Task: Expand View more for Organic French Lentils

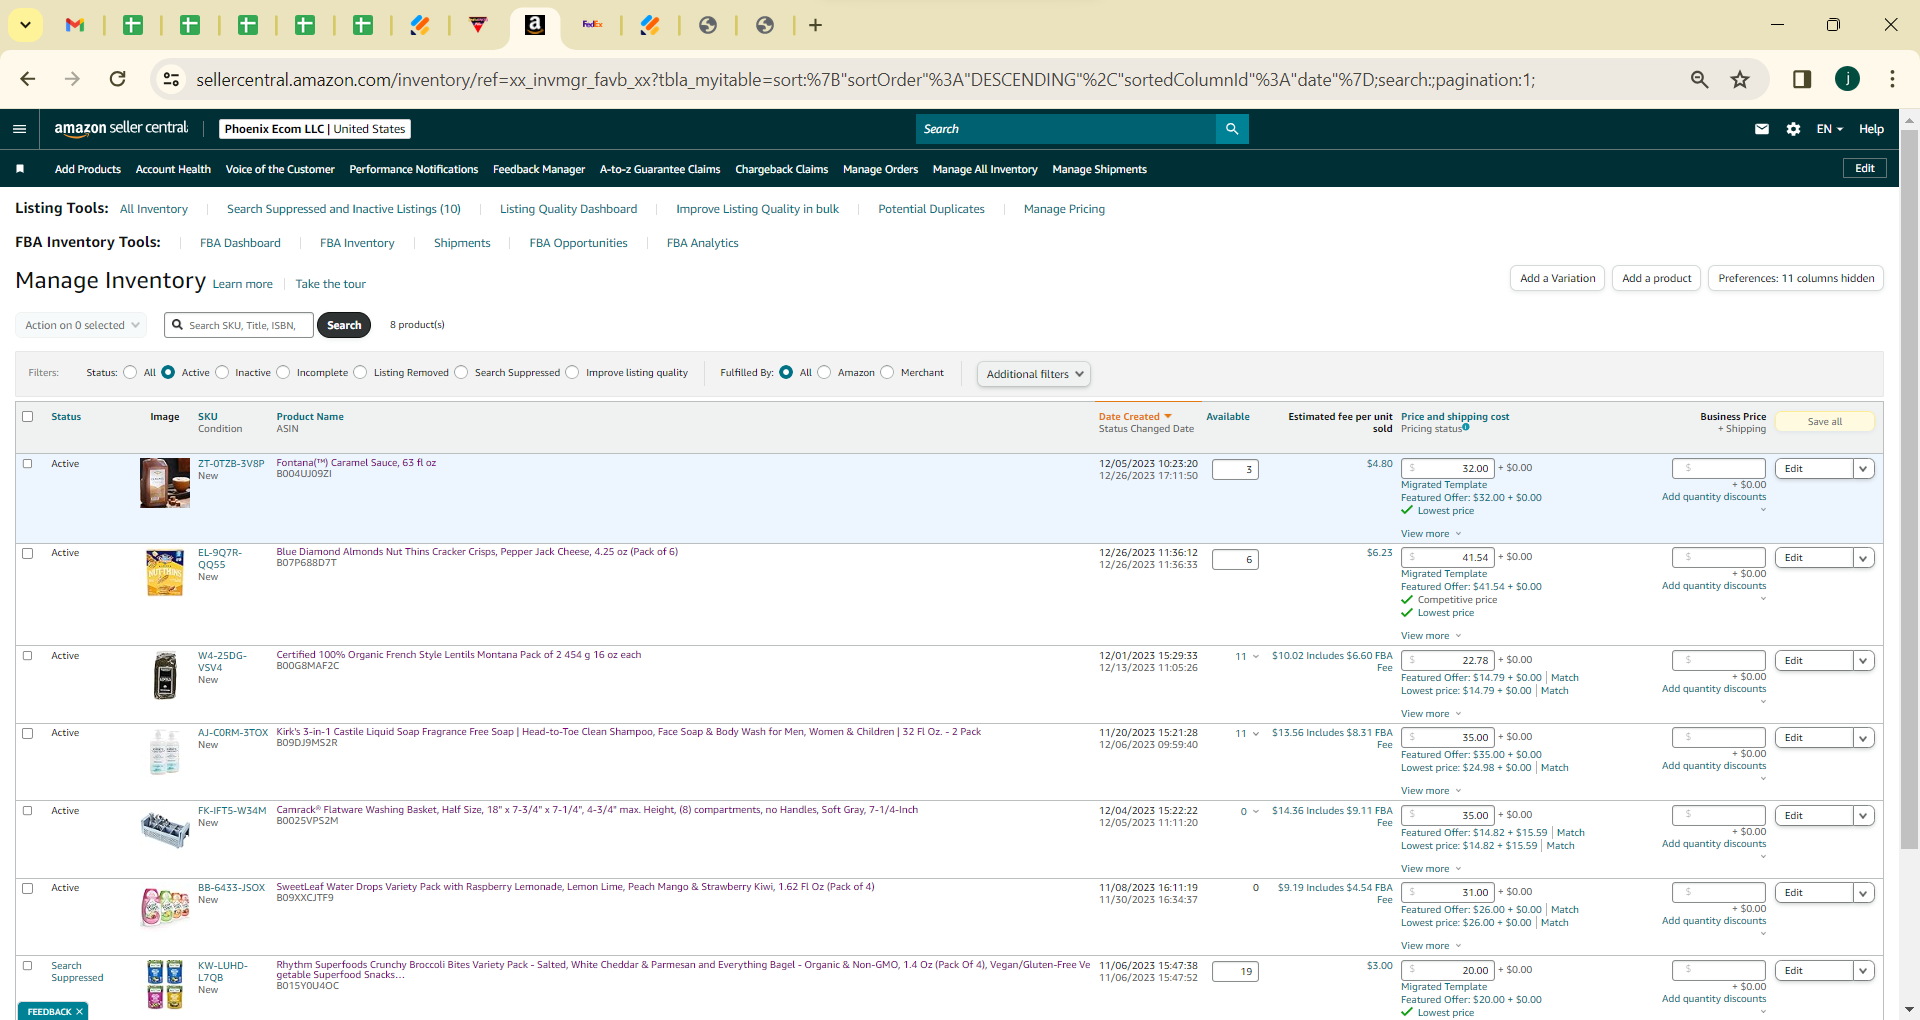Action: pyautogui.click(x=1431, y=714)
